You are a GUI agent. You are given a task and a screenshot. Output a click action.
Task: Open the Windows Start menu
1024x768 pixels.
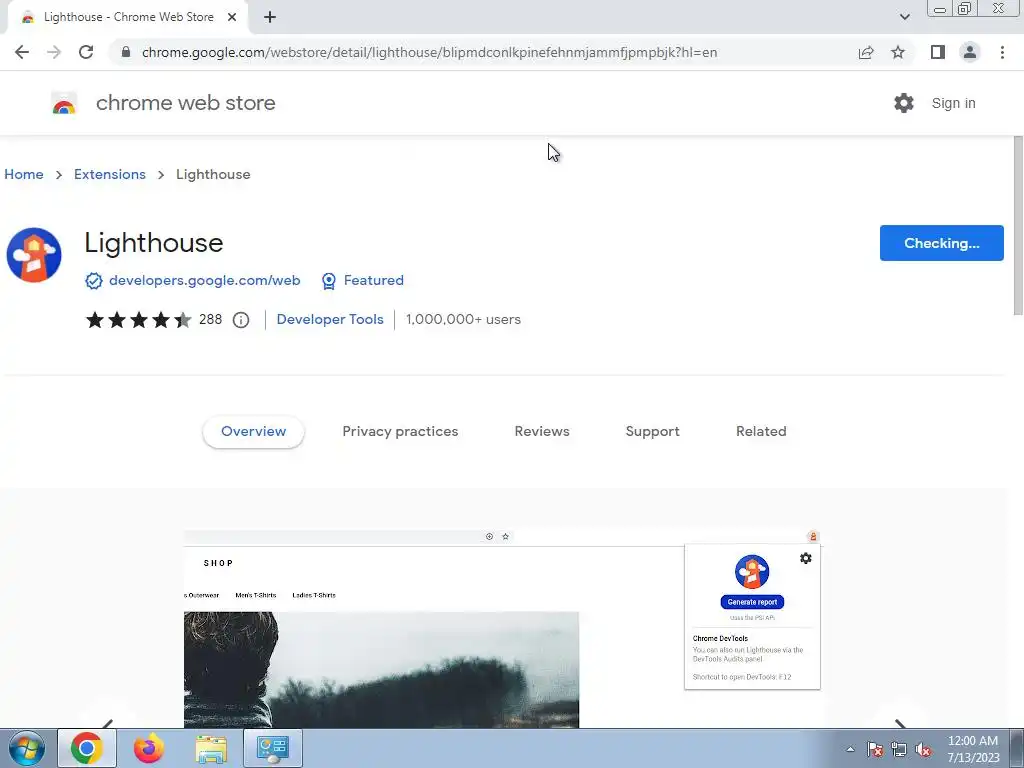point(27,748)
